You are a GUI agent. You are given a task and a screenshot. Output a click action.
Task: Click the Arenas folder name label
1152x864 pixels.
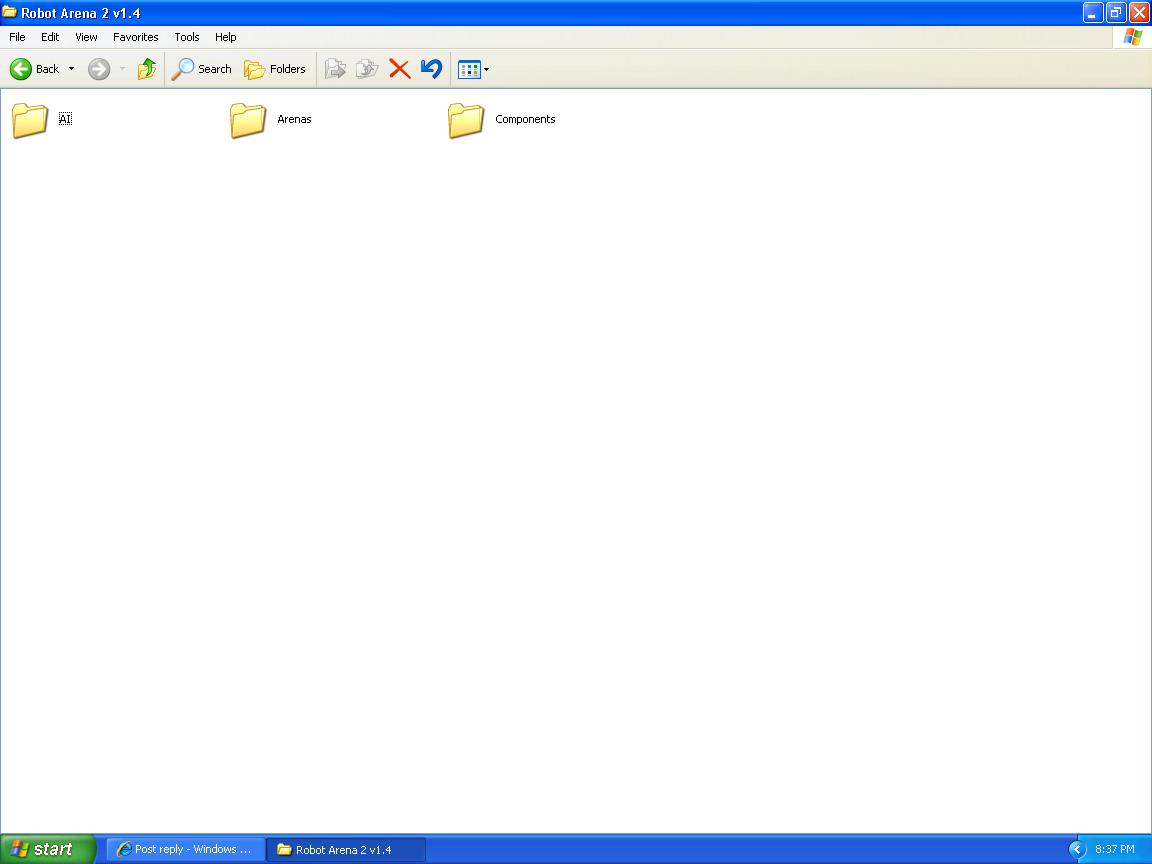click(295, 119)
